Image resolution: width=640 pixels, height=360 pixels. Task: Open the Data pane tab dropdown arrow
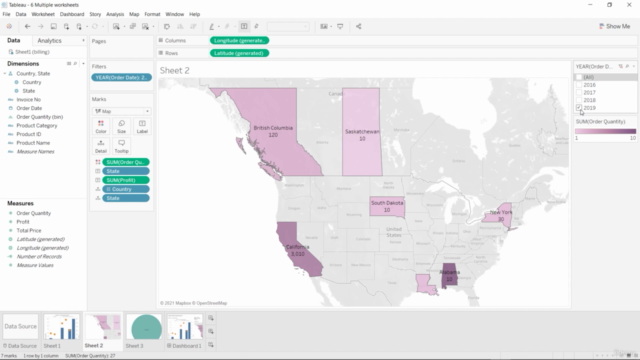click(x=83, y=40)
